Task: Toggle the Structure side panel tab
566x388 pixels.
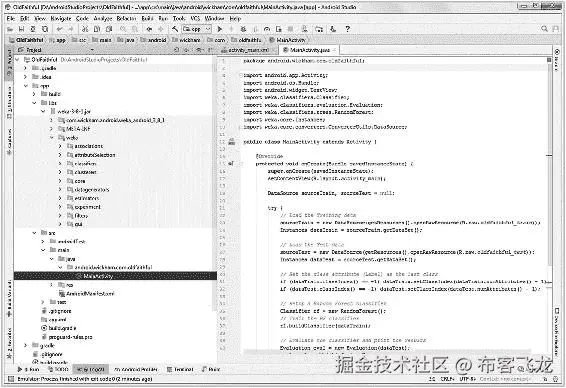Action: click(10, 103)
